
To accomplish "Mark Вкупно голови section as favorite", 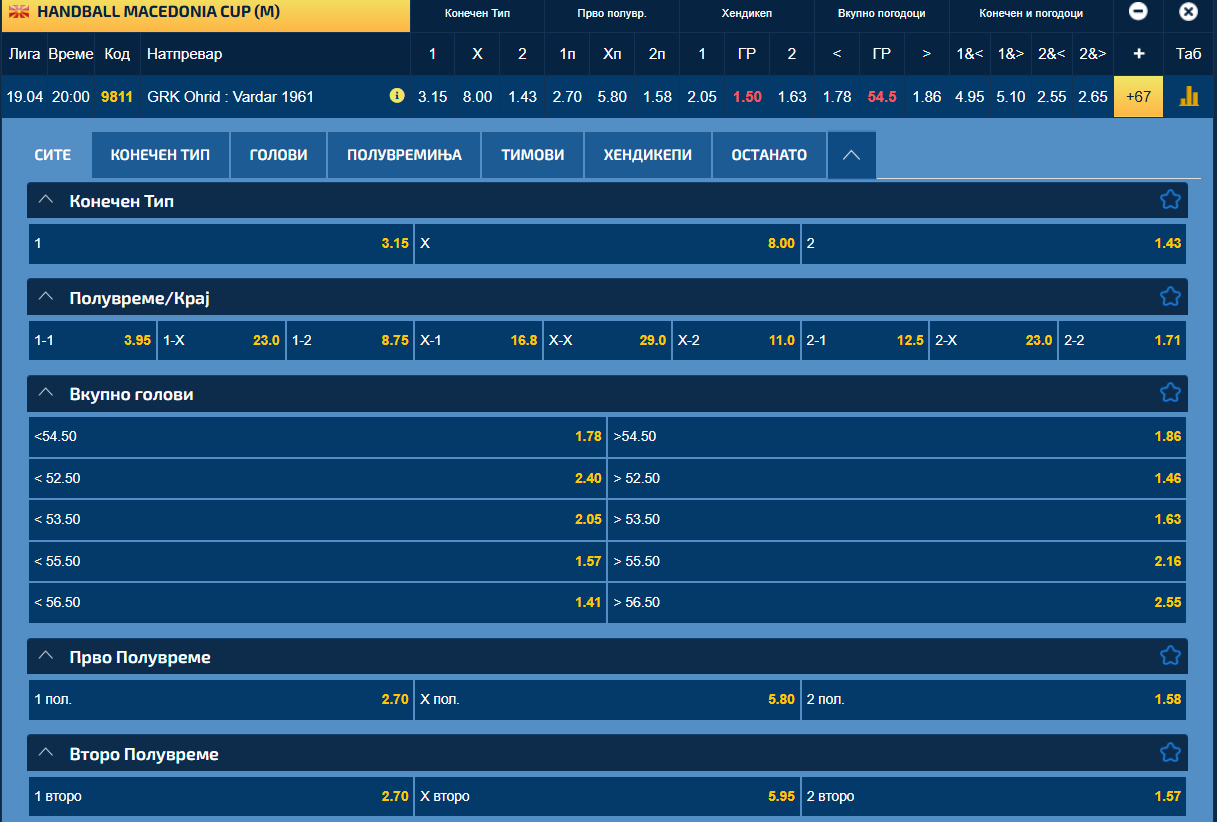I will tap(1170, 393).
